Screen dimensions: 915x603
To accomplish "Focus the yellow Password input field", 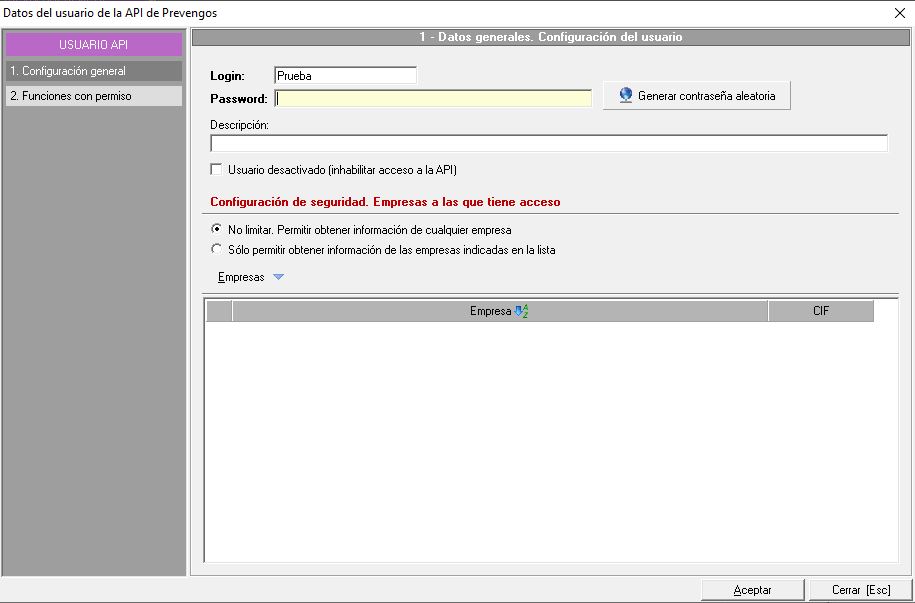I will coord(433,98).
